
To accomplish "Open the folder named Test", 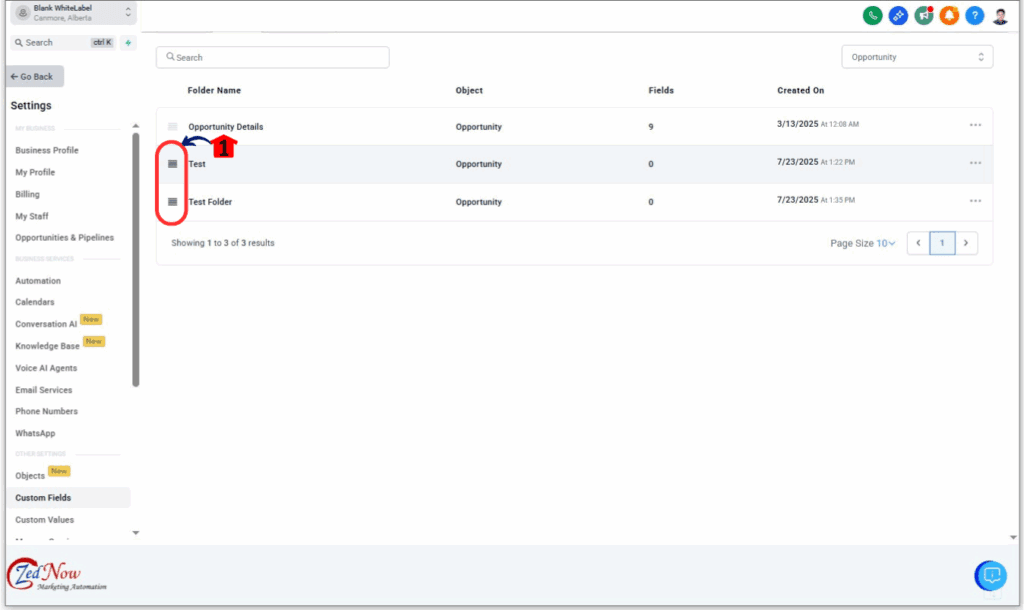I will coord(197,164).
